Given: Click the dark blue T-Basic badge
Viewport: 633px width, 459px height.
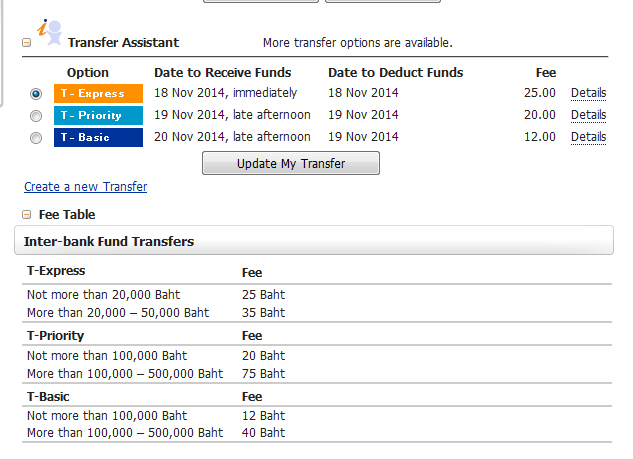Looking at the screenshot, I should (x=99, y=137).
